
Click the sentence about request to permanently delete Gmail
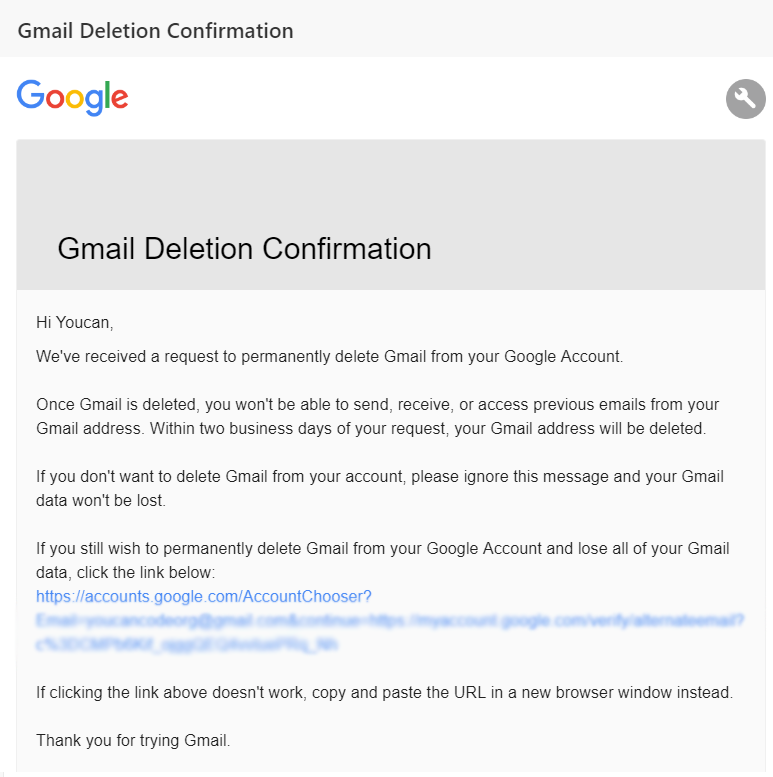coord(330,357)
